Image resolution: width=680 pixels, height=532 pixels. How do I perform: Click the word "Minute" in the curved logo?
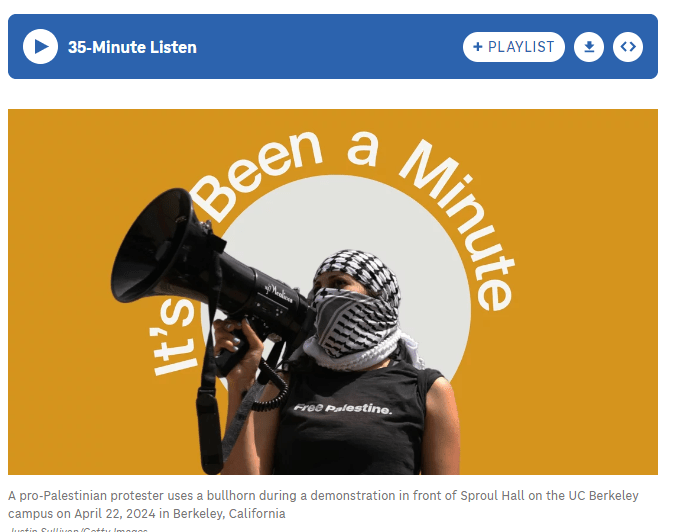(x=460, y=223)
